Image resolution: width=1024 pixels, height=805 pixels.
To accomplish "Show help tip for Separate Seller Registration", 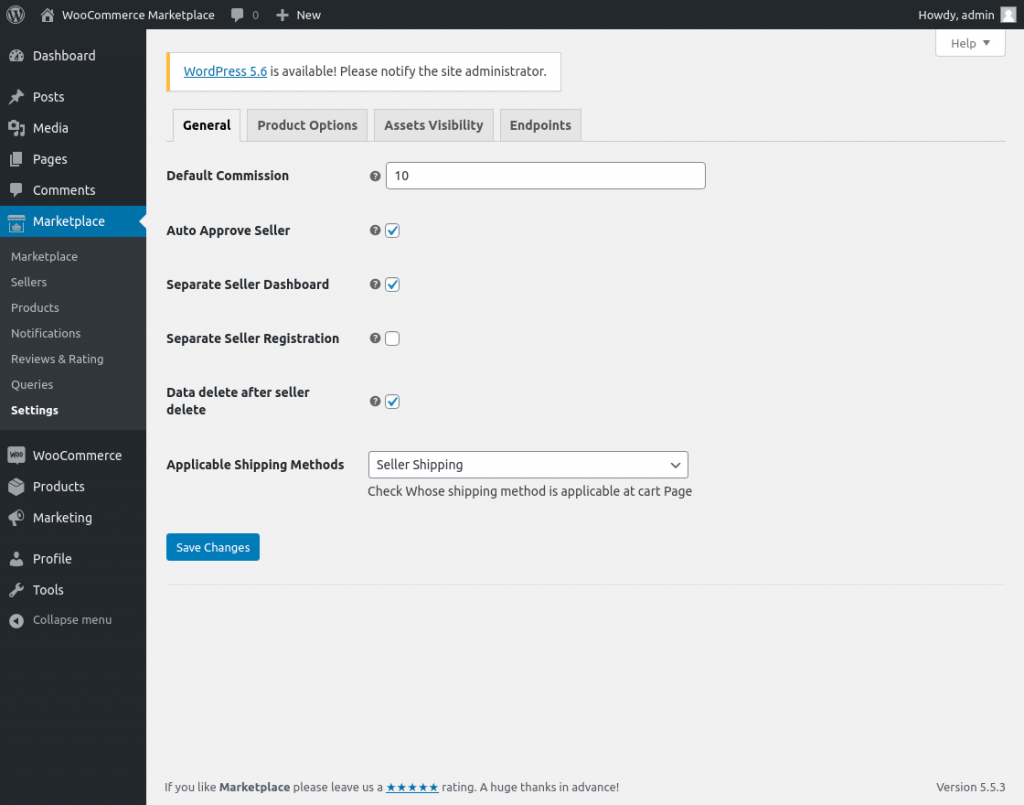I will coord(375,338).
